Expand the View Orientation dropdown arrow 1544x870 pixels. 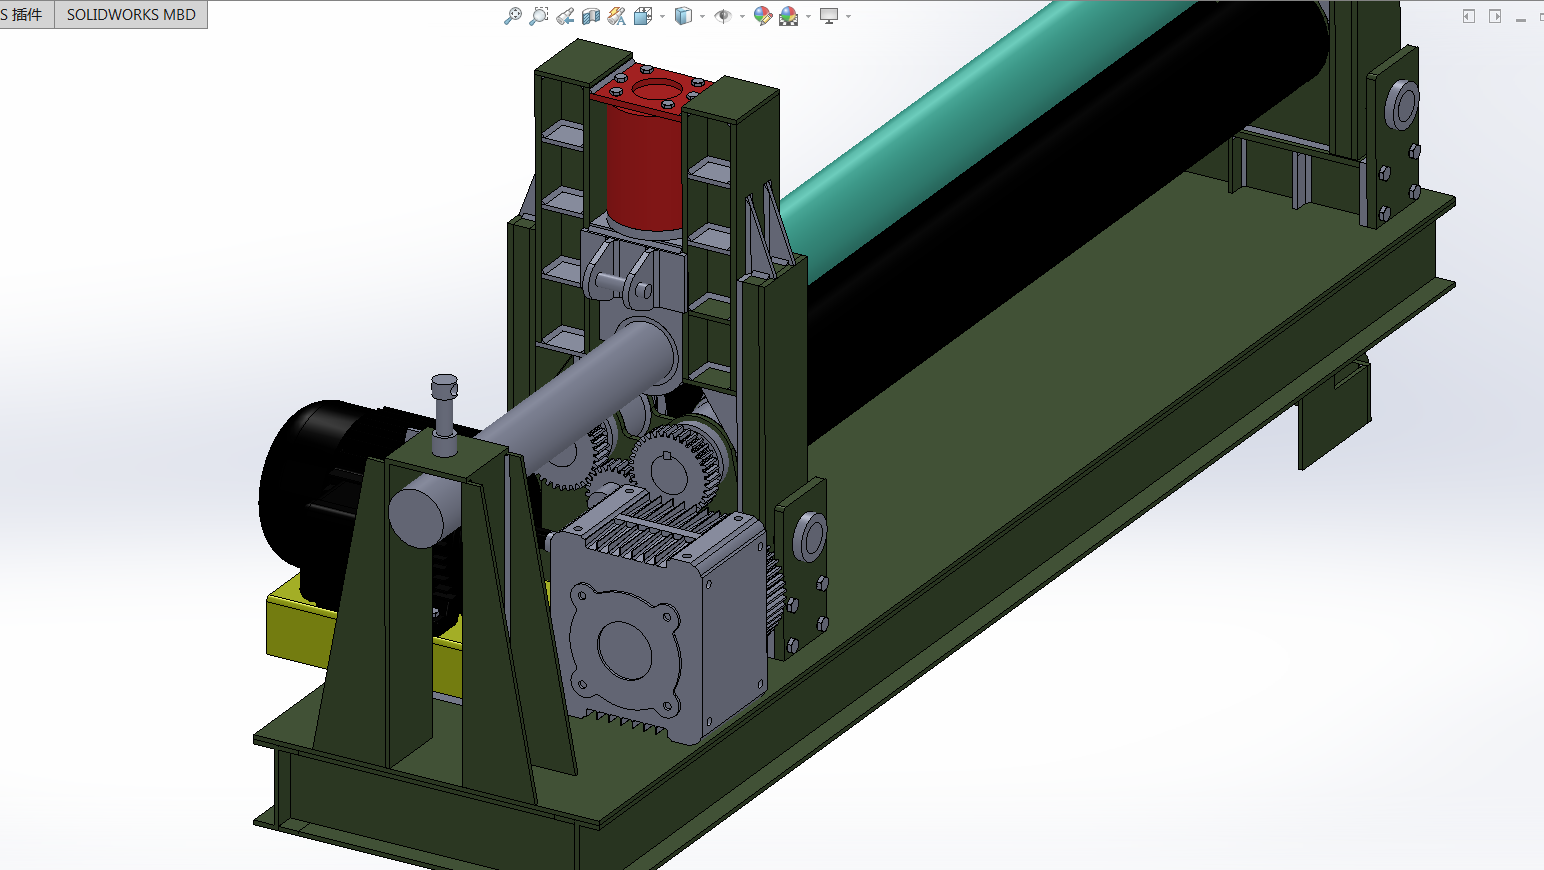click(662, 16)
